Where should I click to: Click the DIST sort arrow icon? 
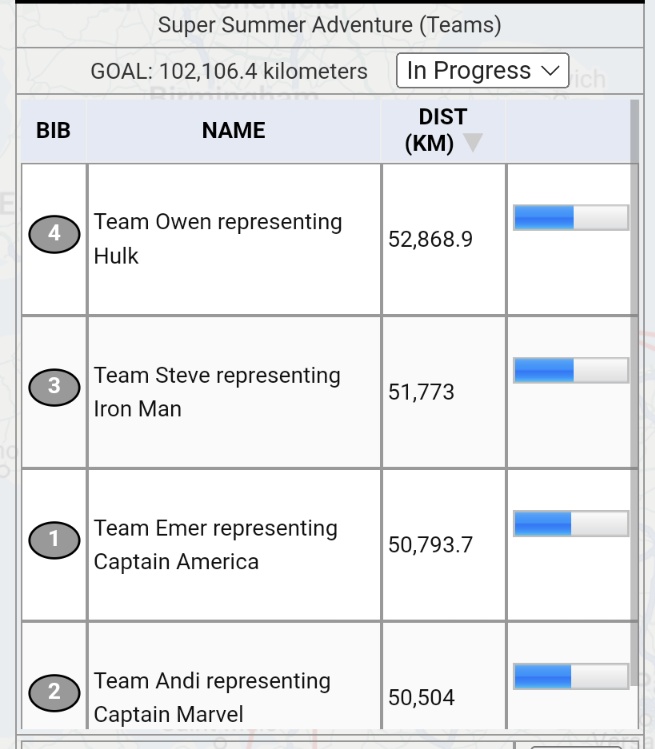[473, 145]
